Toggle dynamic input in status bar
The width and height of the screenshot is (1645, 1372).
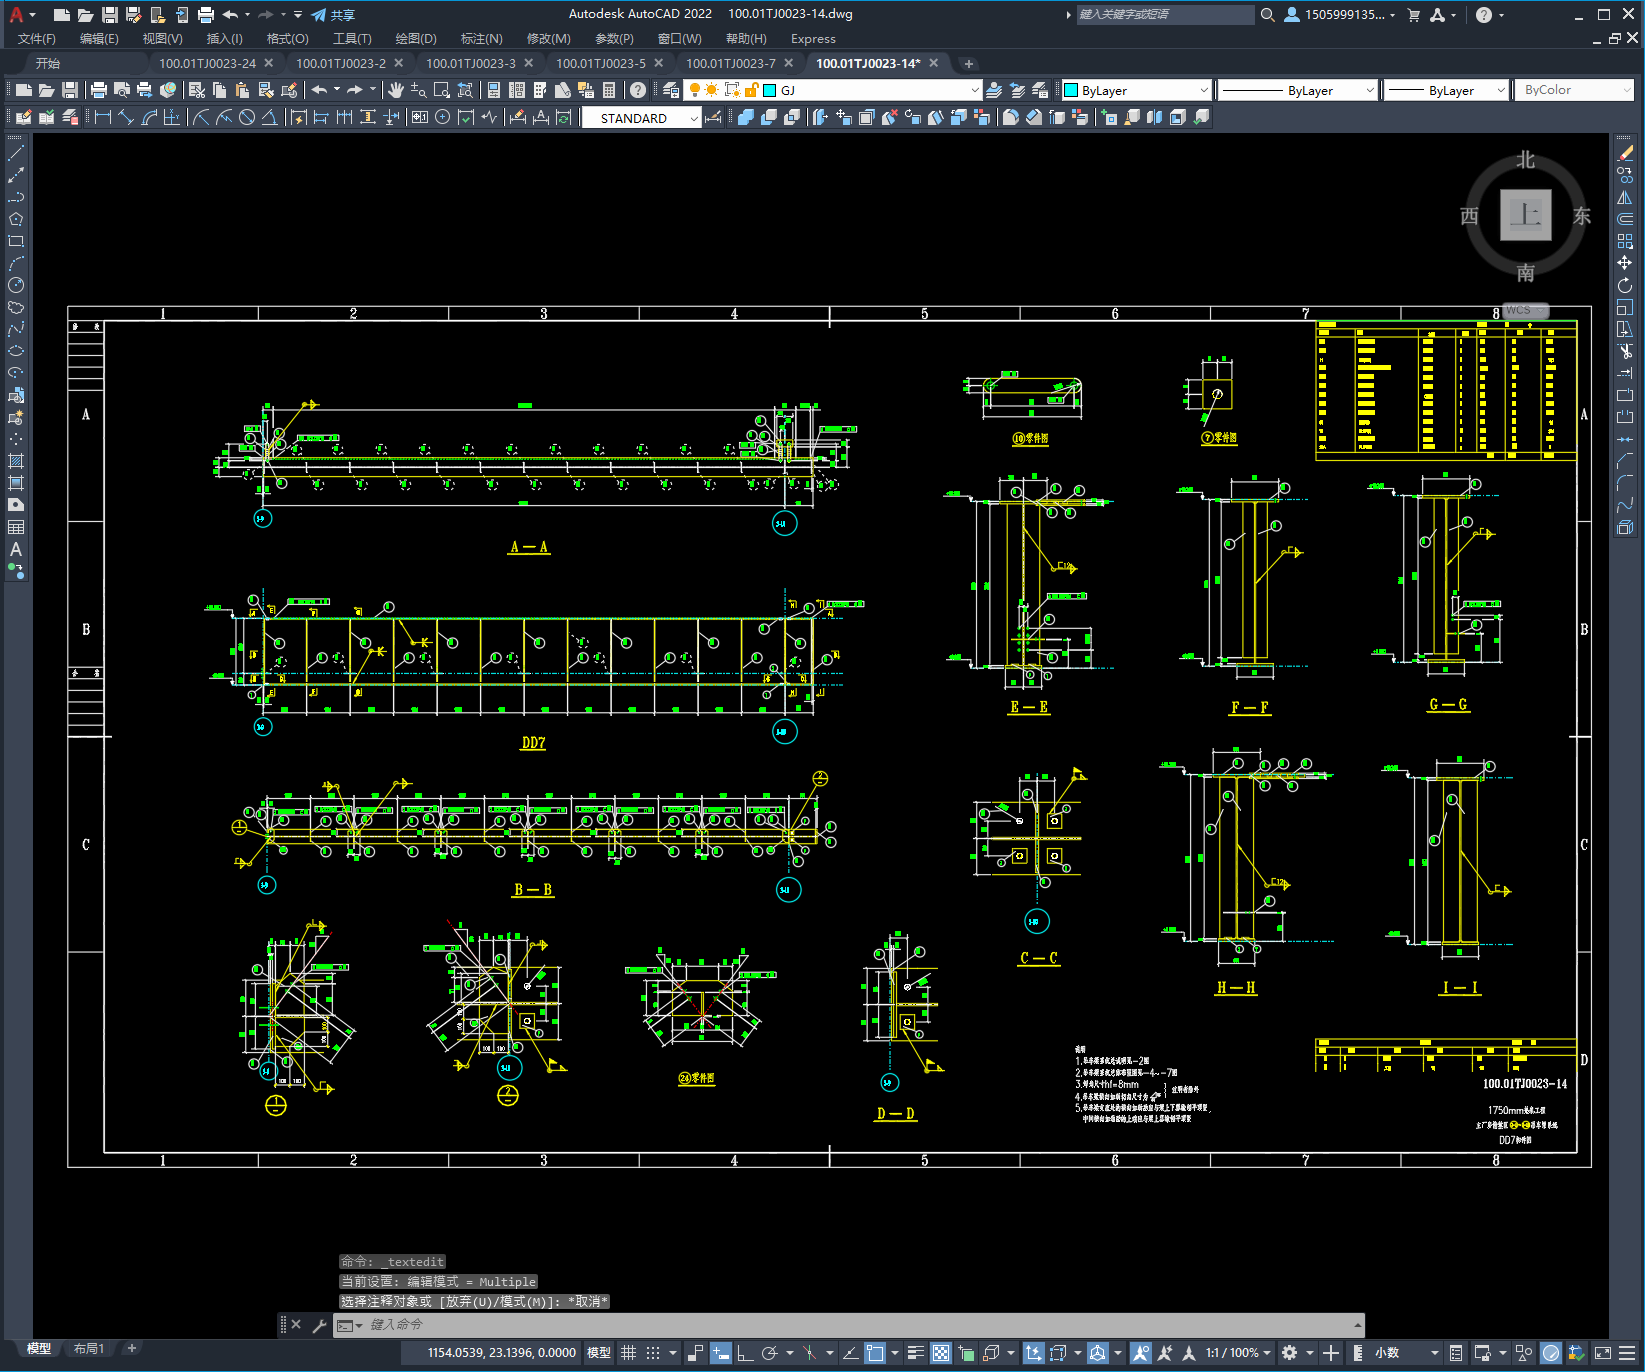pyautogui.click(x=721, y=1353)
